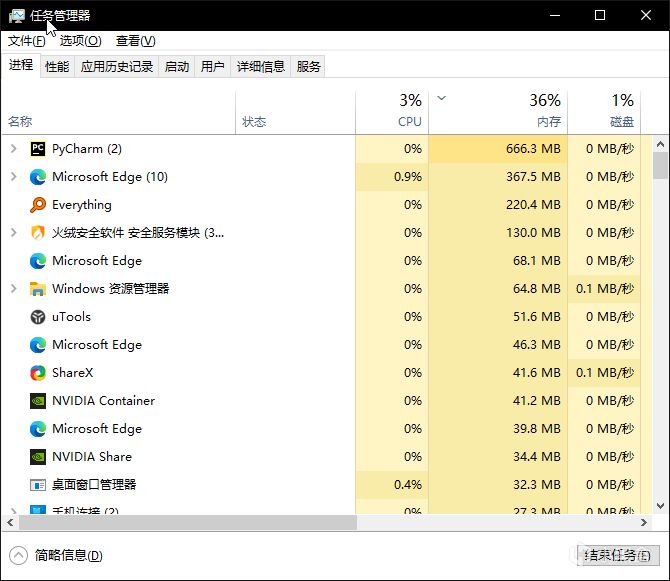
Task: Click the vertical scrollbar thumb
Action: pyautogui.click(x=661, y=166)
